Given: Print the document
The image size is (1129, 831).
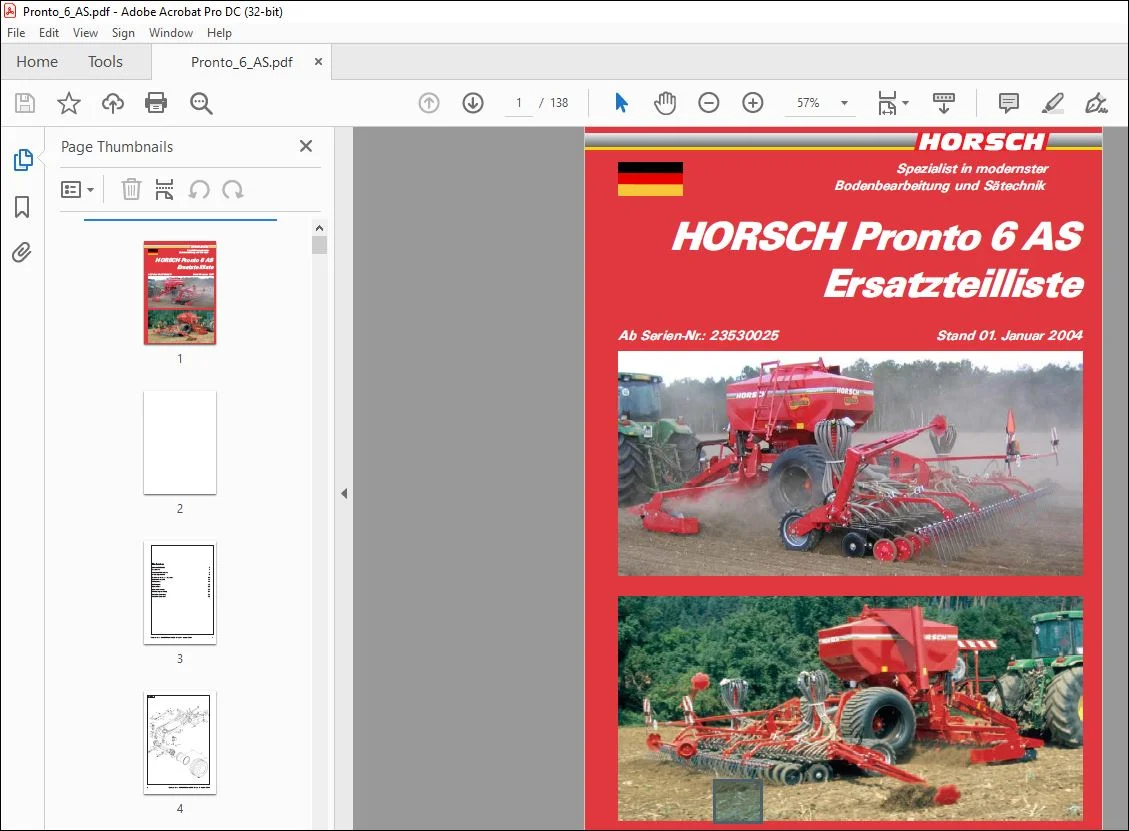Looking at the screenshot, I should click(x=156, y=103).
